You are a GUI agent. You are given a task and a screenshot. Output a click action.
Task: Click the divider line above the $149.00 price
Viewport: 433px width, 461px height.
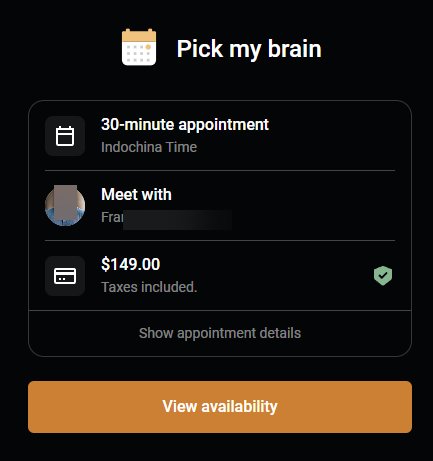220,240
